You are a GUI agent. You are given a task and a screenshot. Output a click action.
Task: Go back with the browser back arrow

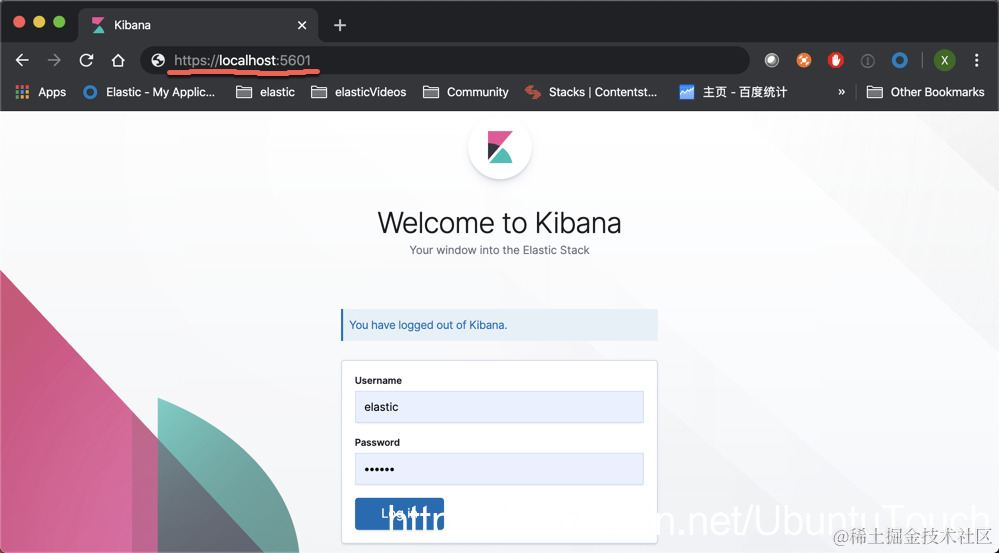22,61
